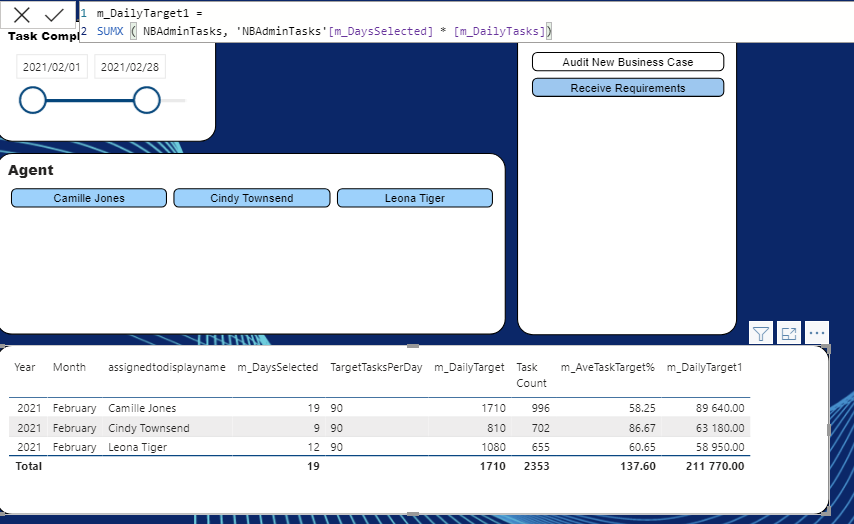Click the Task Count value 655
This screenshot has width=854, height=524.
pos(541,447)
